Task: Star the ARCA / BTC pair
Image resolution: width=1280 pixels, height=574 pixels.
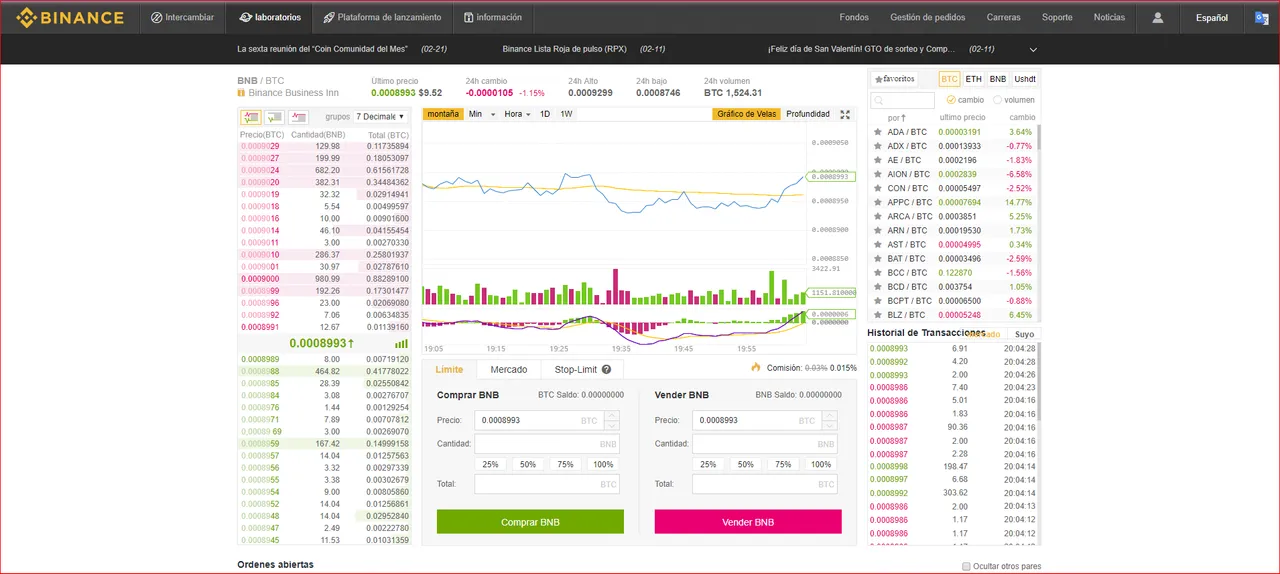Action: (x=878, y=216)
